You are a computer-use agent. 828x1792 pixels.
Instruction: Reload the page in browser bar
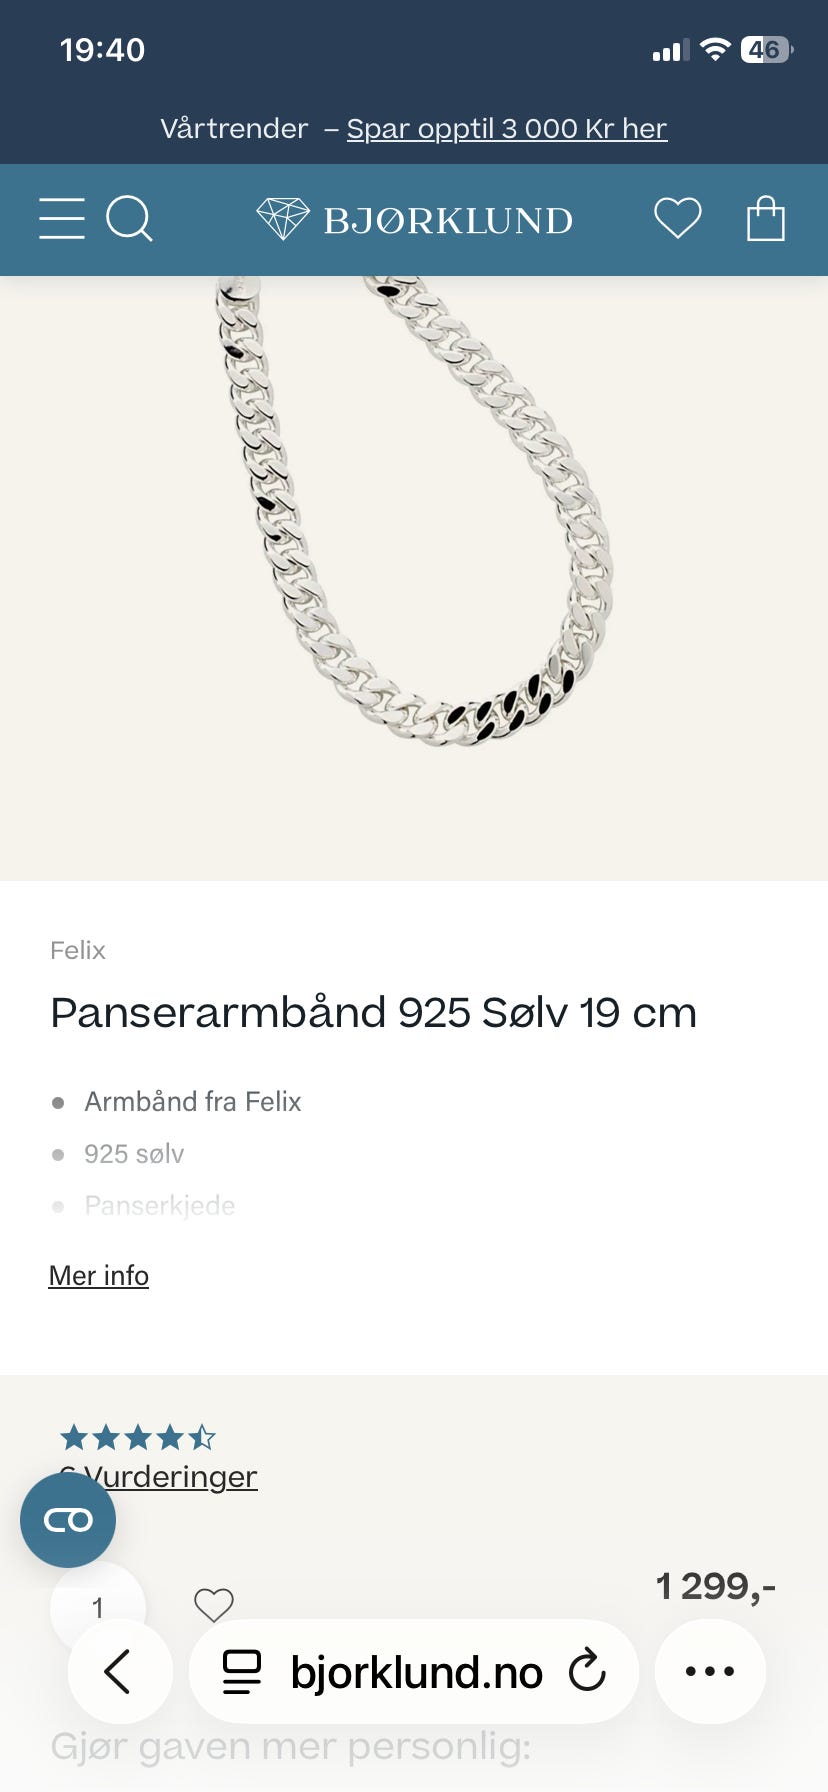coord(587,1671)
